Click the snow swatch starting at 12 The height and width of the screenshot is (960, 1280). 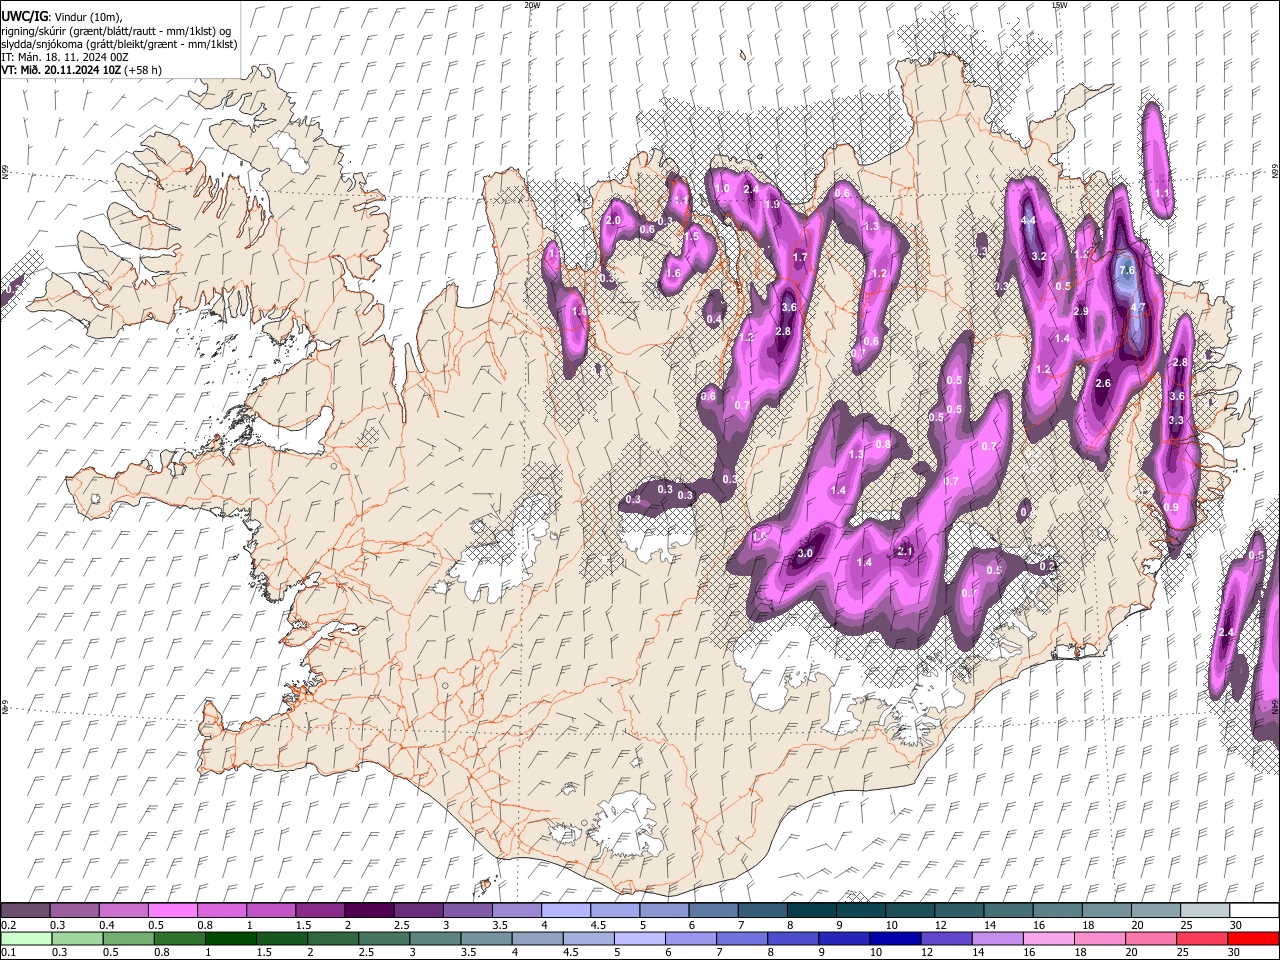pyautogui.click(x=958, y=911)
